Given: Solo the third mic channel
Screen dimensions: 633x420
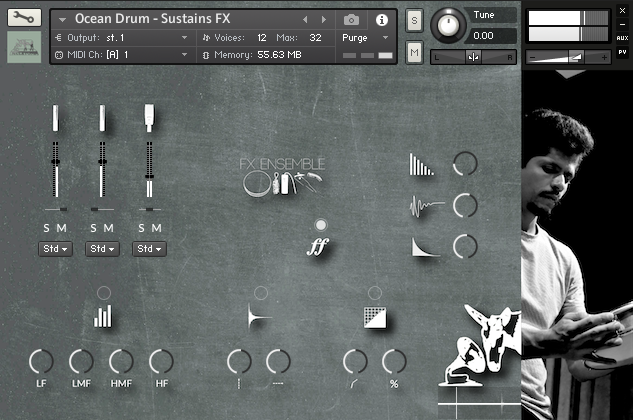Looking at the screenshot, I should click(x=141, y=228).
